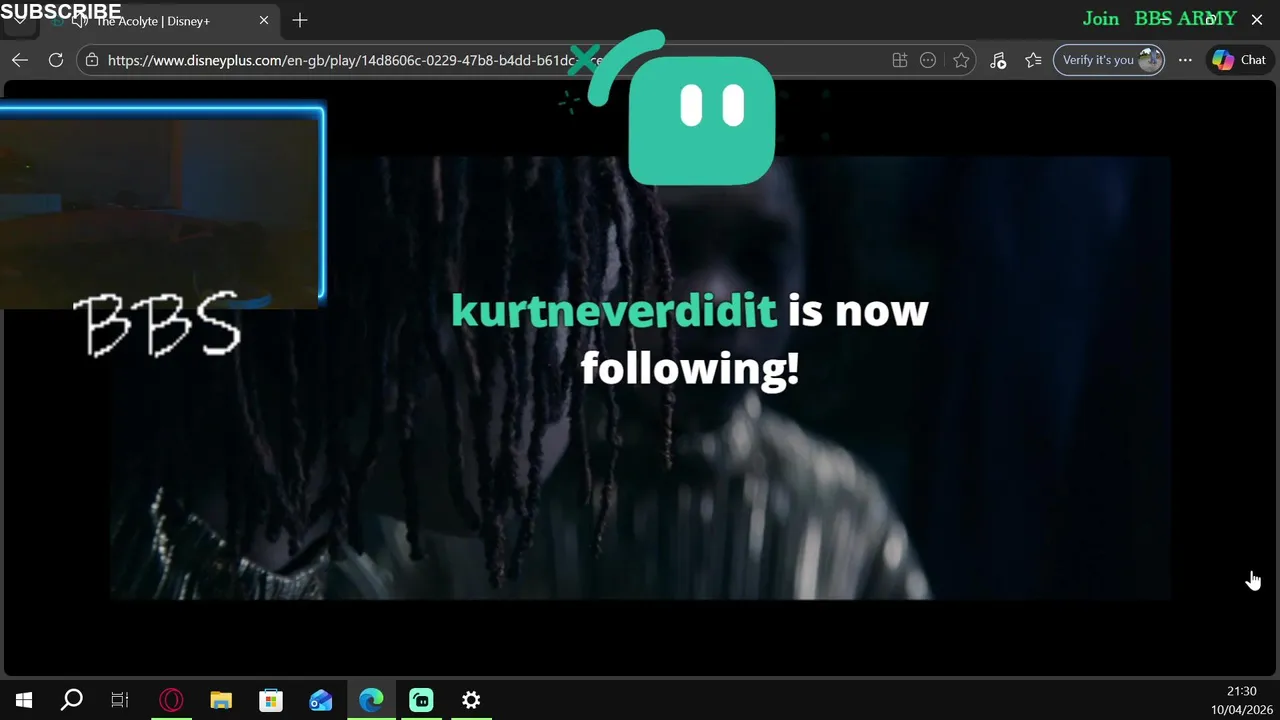The width and height of the screenshot is (1280, 720).
Task: Open the Favorites list icon
Action: pyautogui.click(x=1034, y=60)
